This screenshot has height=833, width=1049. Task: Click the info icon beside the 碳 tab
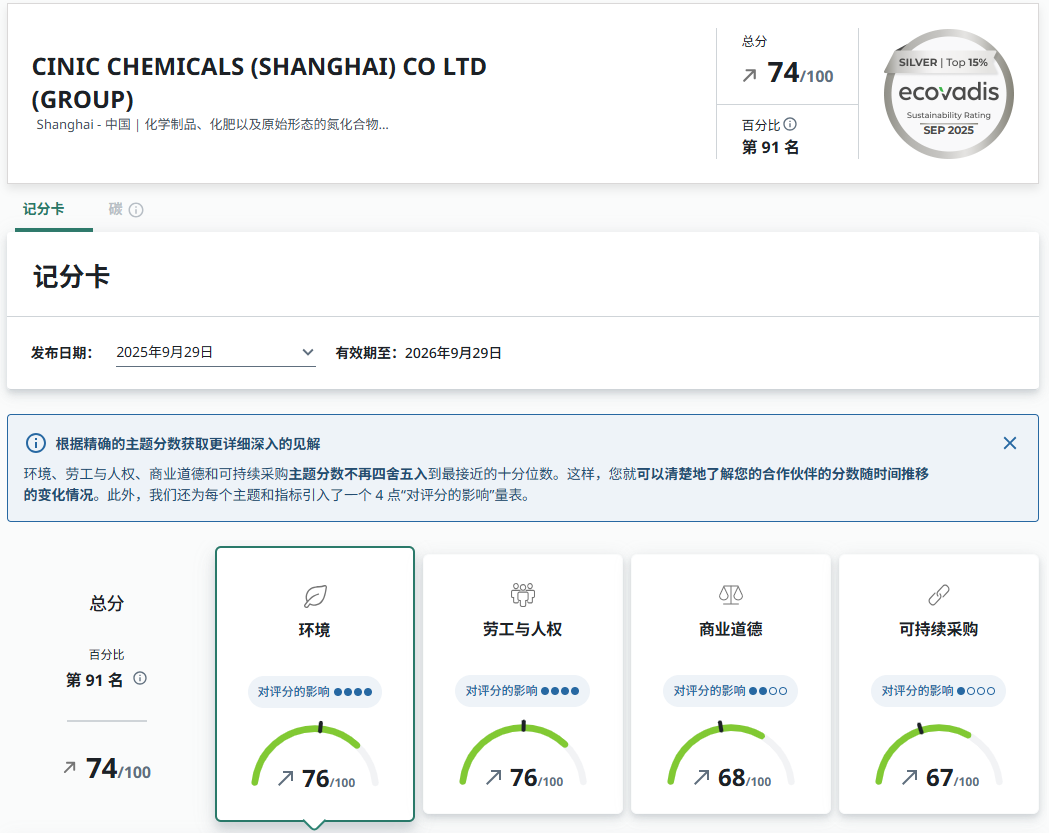136,210
